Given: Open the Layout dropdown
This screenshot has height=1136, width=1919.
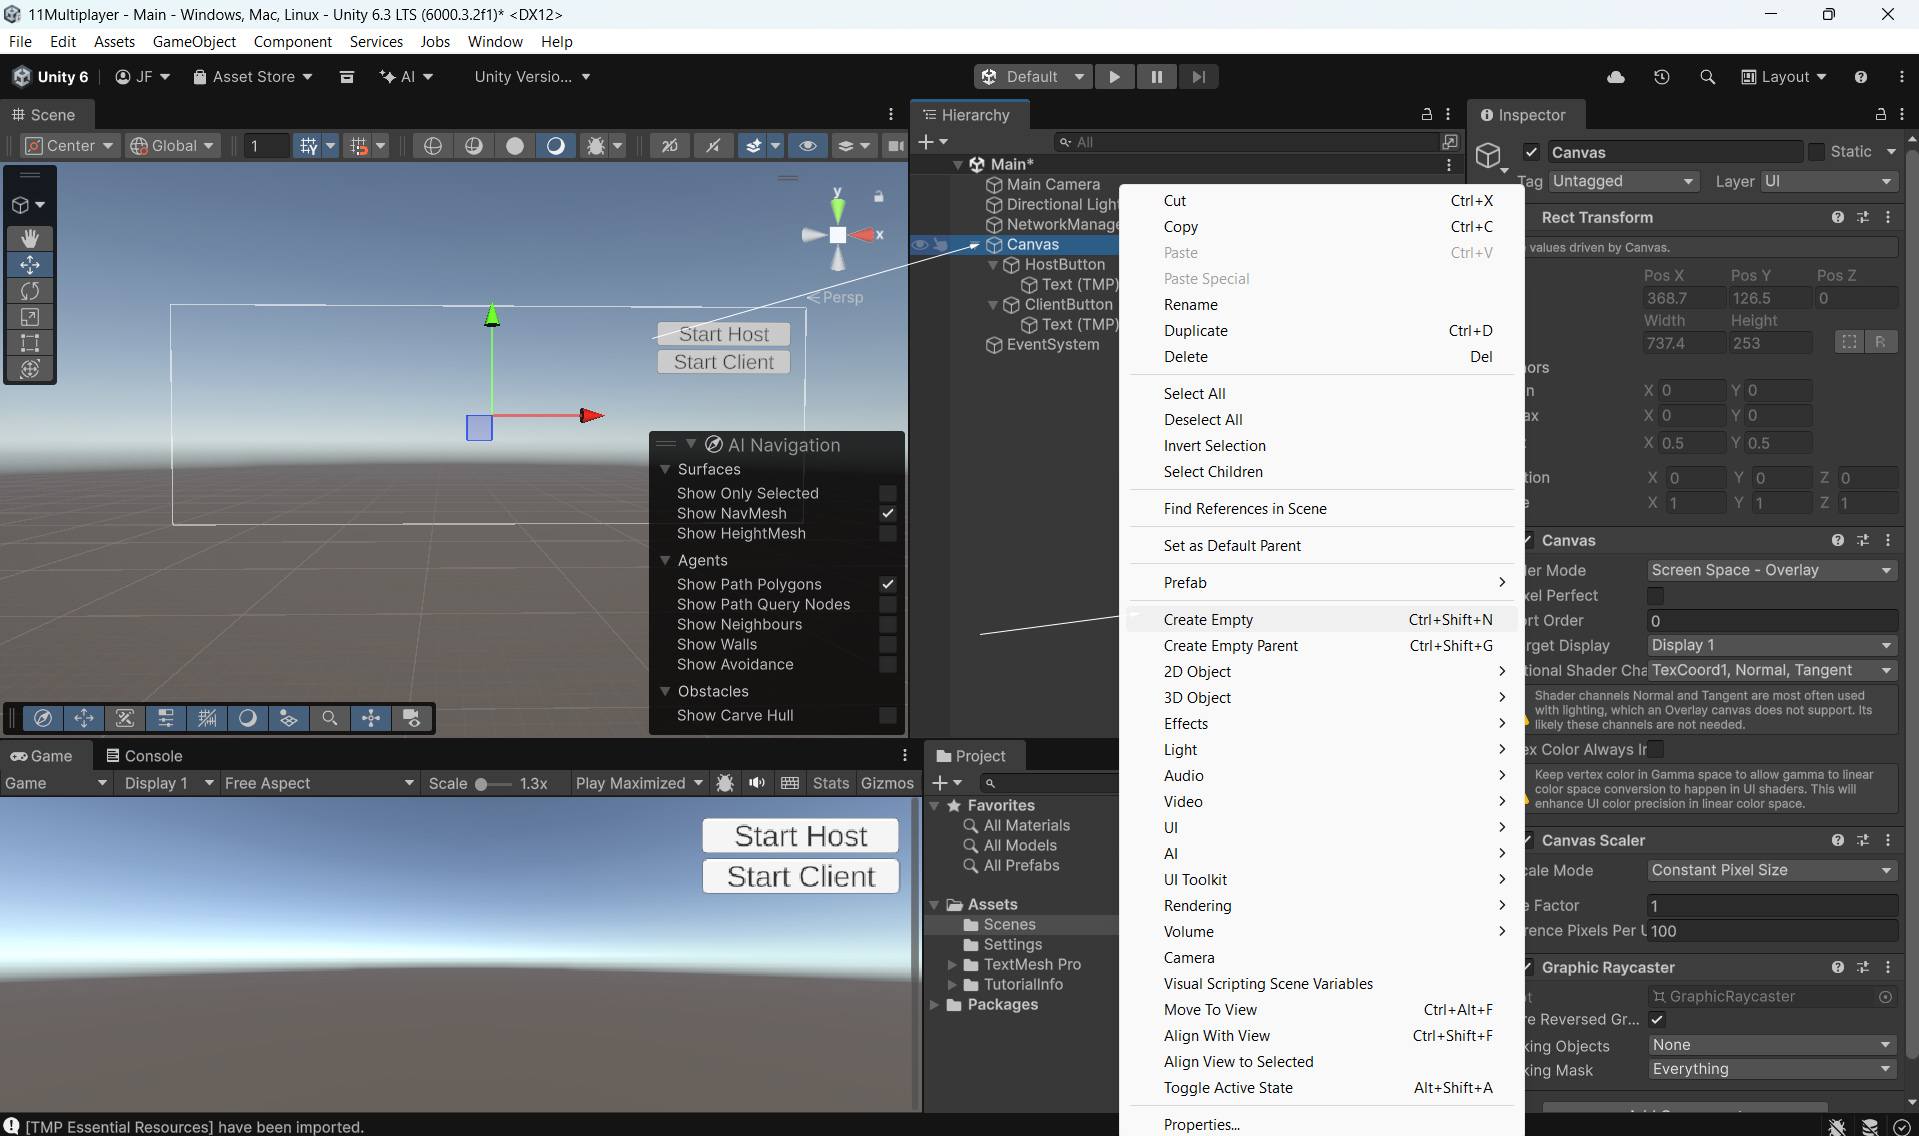Looking at the screenshot, I should (1784, 77).
